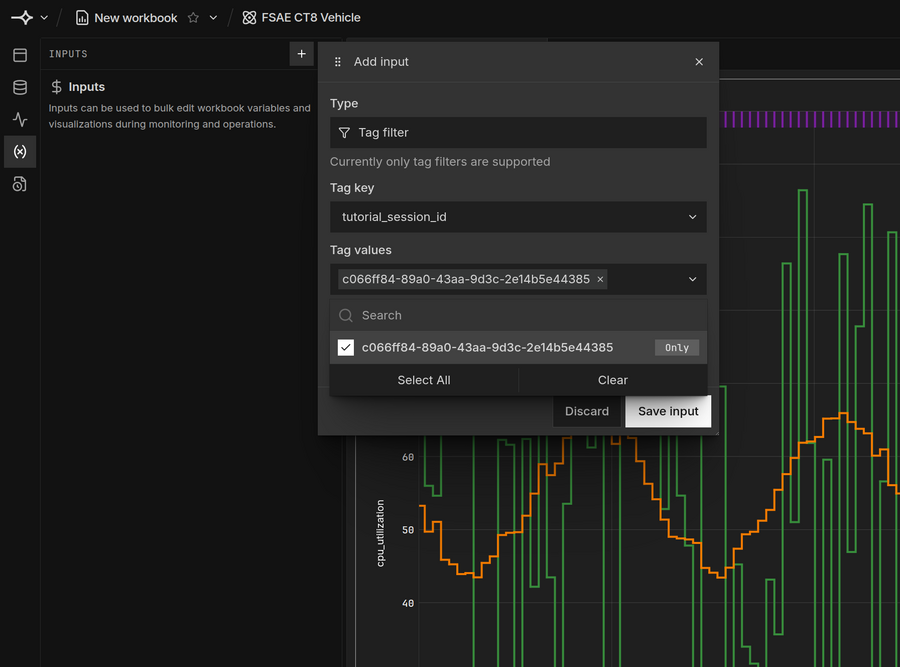The width and height of the screenshot is (900, 667).
Task: Open the layout panel icon in sidebar
Action: coord(20,55)
